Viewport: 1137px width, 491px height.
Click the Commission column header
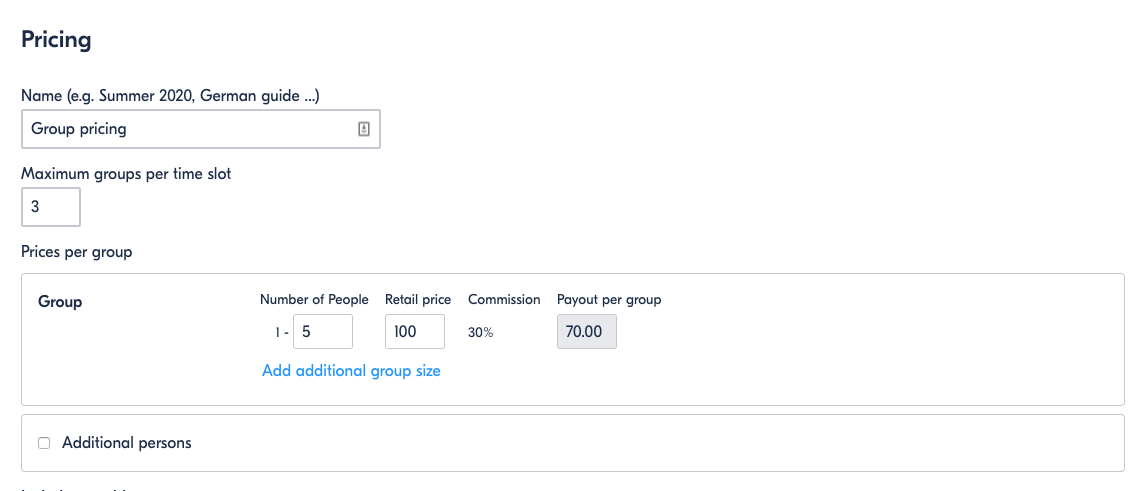tap(504, 300)
